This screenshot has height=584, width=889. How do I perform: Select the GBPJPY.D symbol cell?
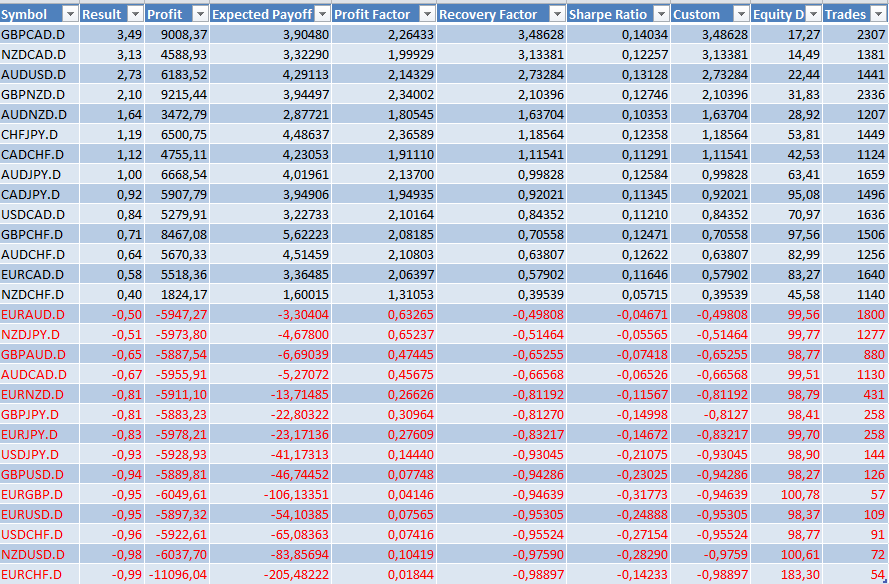(40, 414)
